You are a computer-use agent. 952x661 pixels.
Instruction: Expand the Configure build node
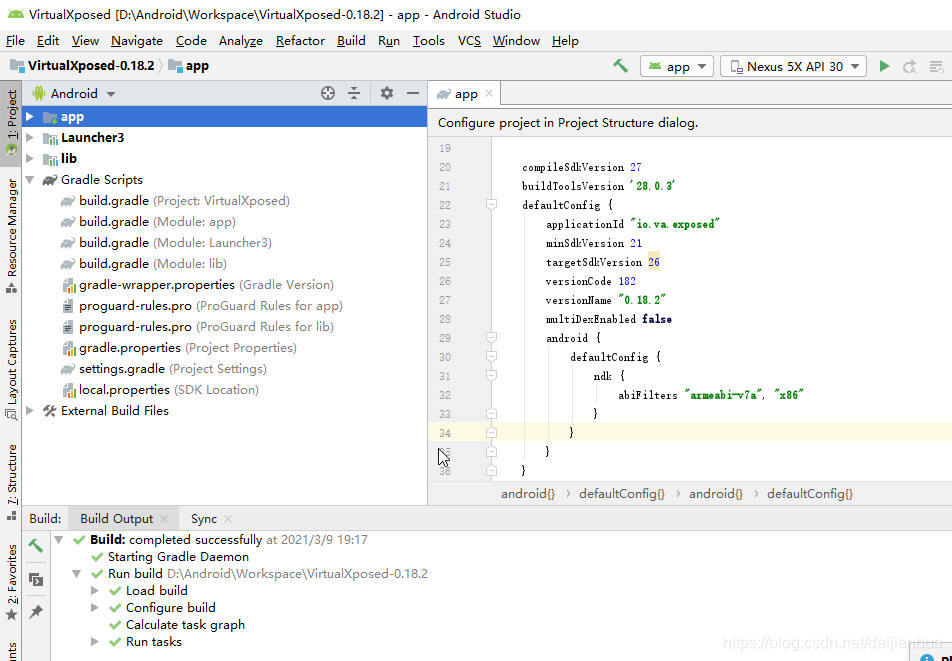tap(95, 608)
